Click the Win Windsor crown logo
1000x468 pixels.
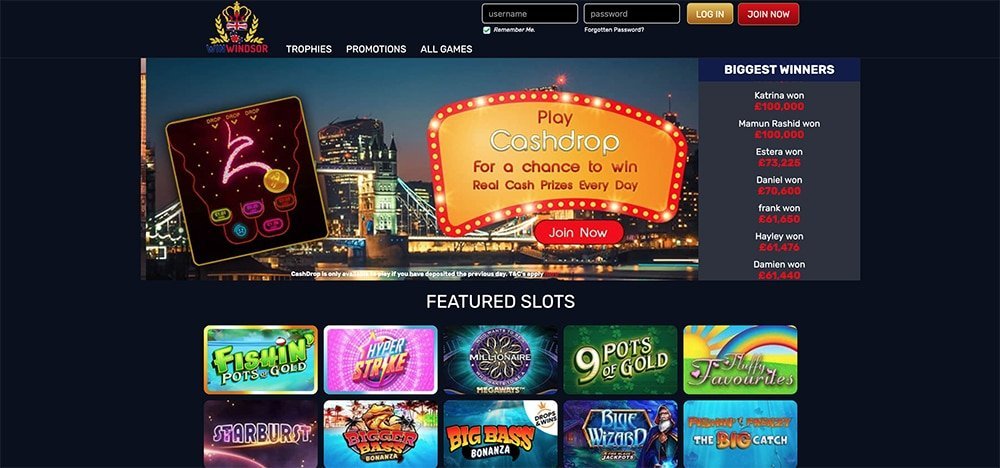[x=237, y=28]
